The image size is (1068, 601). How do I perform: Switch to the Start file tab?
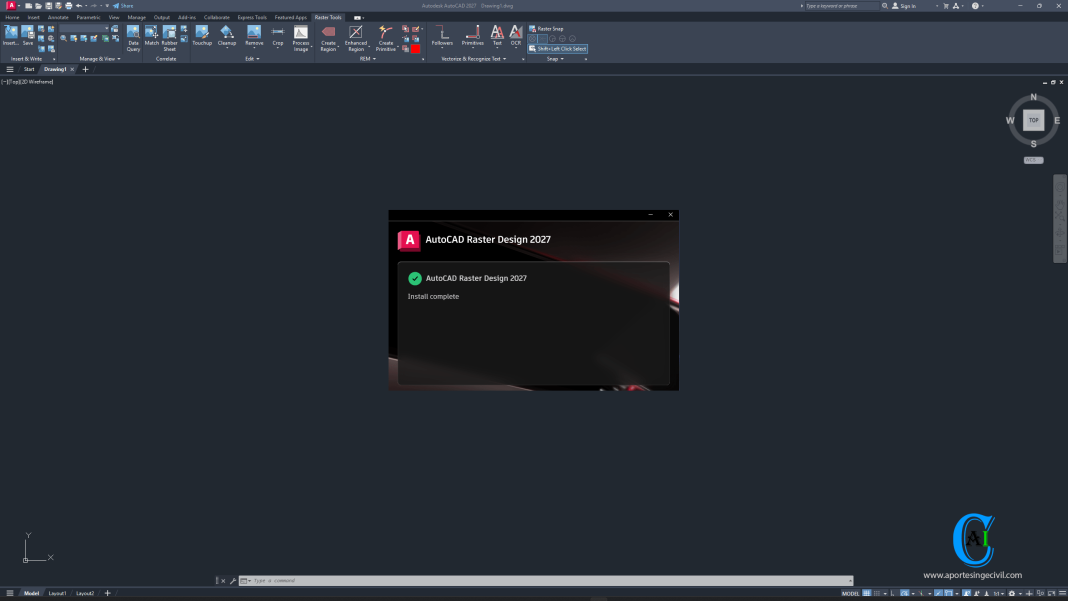tap(29, 69)
